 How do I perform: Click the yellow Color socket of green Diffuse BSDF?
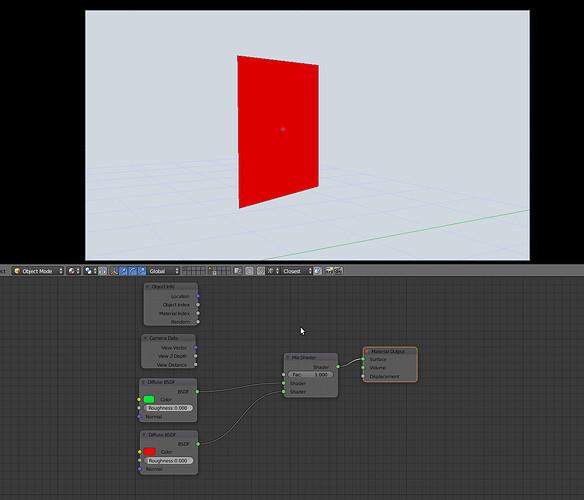click(139, 399)
